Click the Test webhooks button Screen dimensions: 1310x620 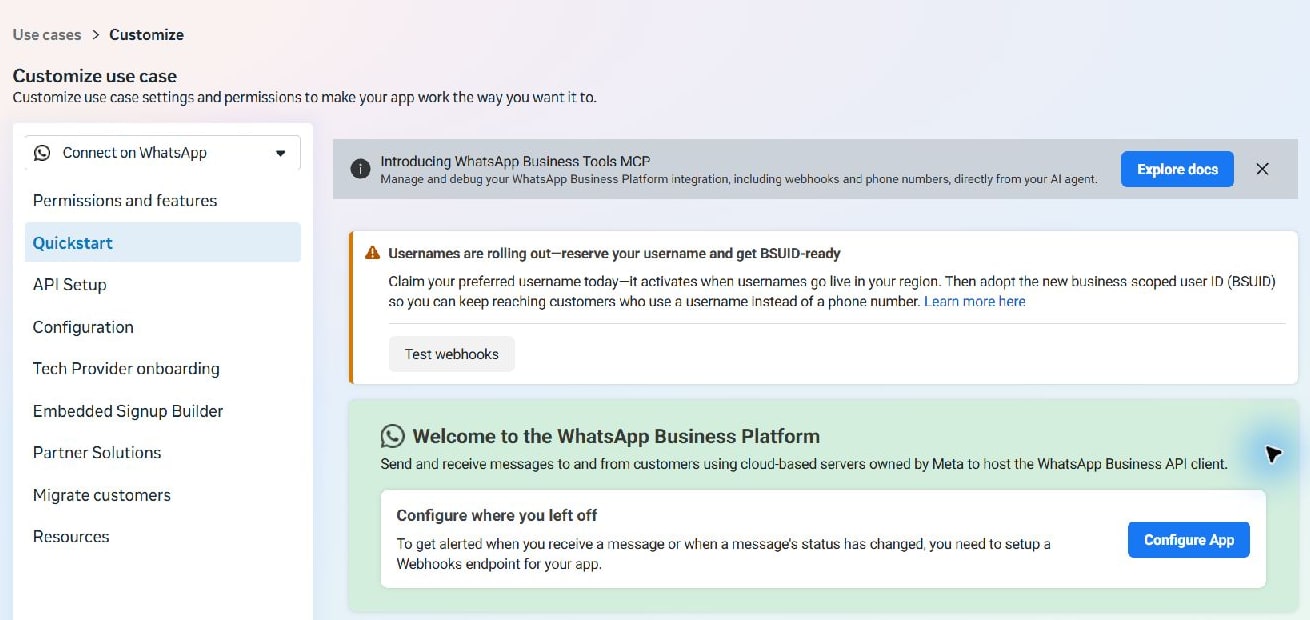451,354
